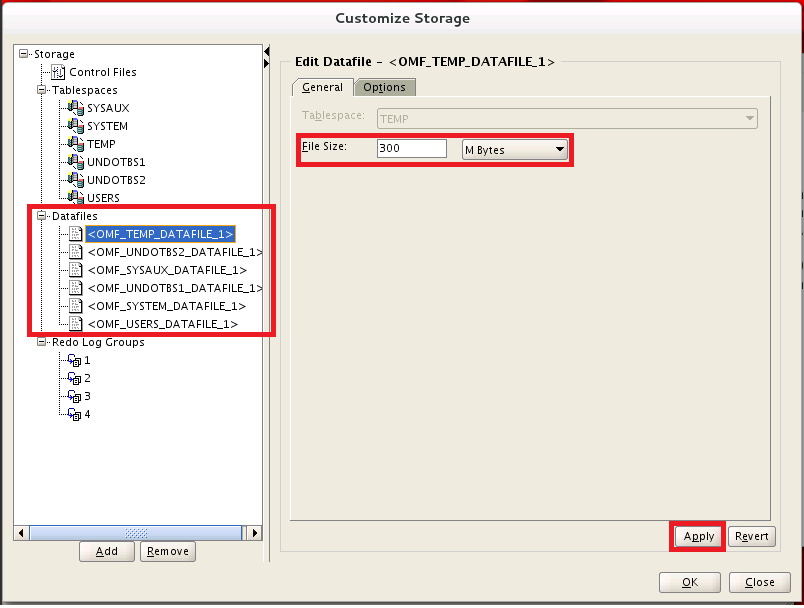804x608 pixels.
Task: Collapse the Redo Log Groups node
Action: [x=42, y=342]
